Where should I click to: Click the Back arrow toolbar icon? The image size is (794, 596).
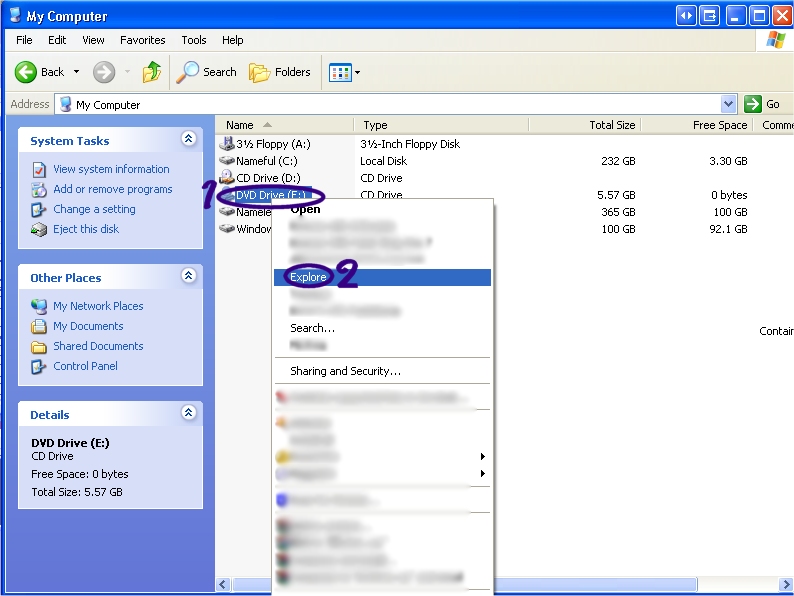[x=26, y=72]
